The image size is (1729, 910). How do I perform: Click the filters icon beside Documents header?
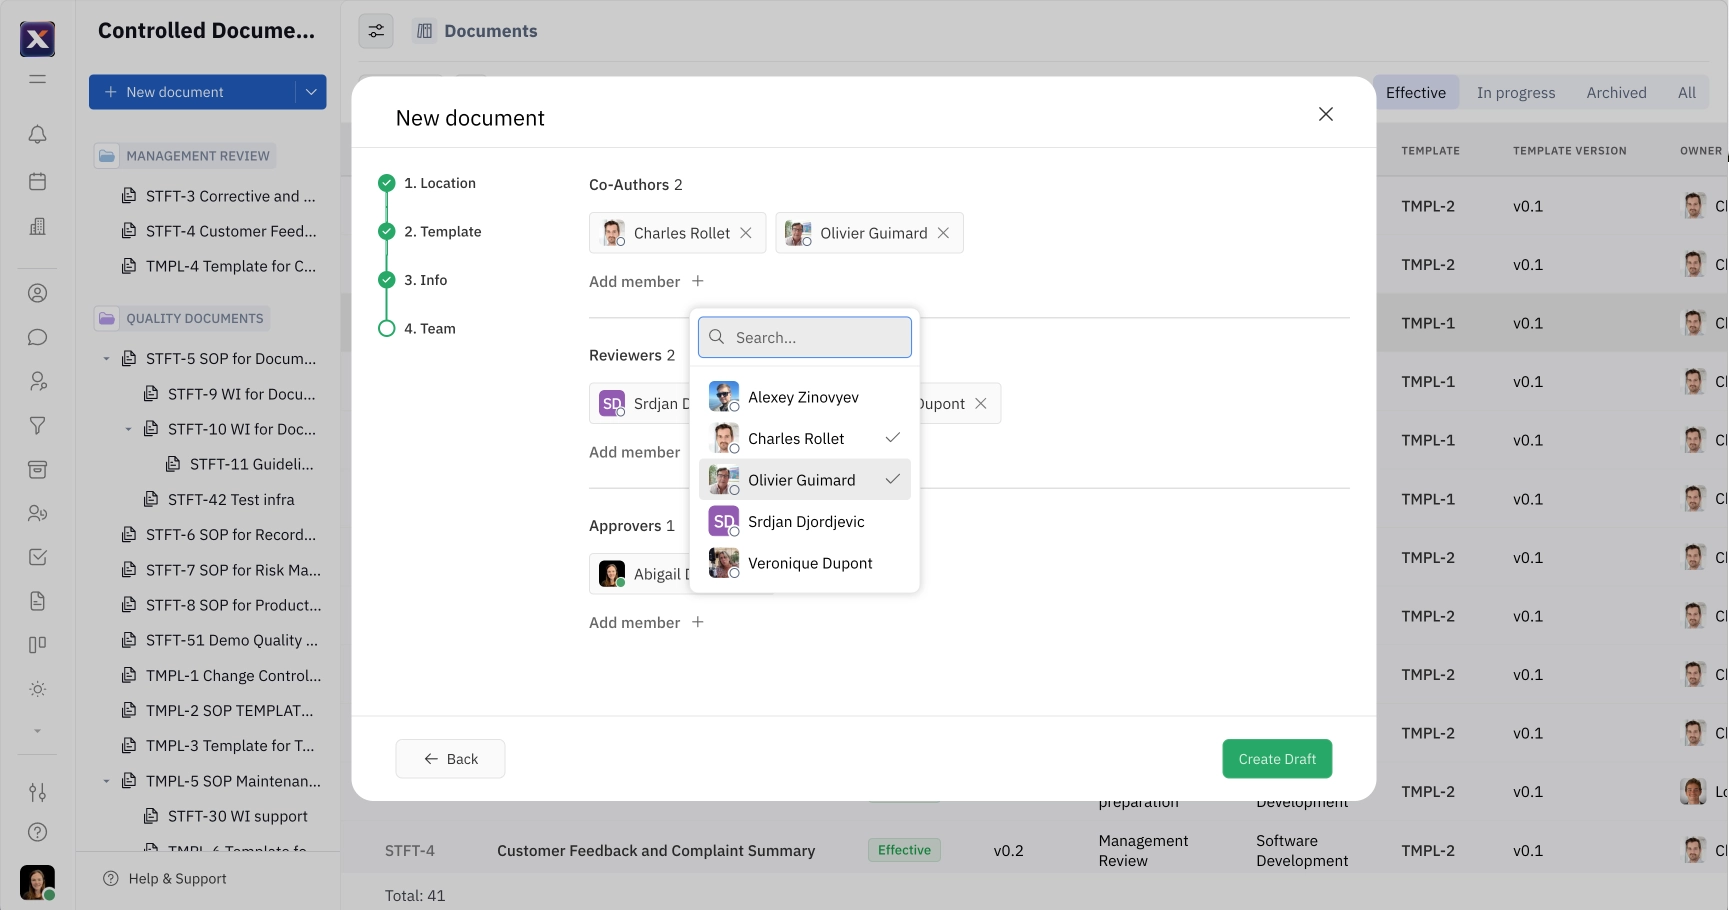tap(375, 31)
